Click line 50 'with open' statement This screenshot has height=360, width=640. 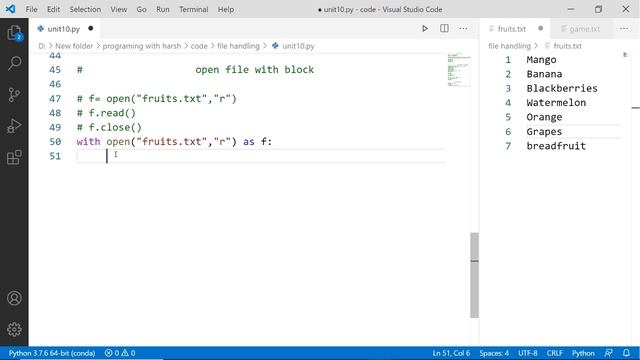point(174,142)
